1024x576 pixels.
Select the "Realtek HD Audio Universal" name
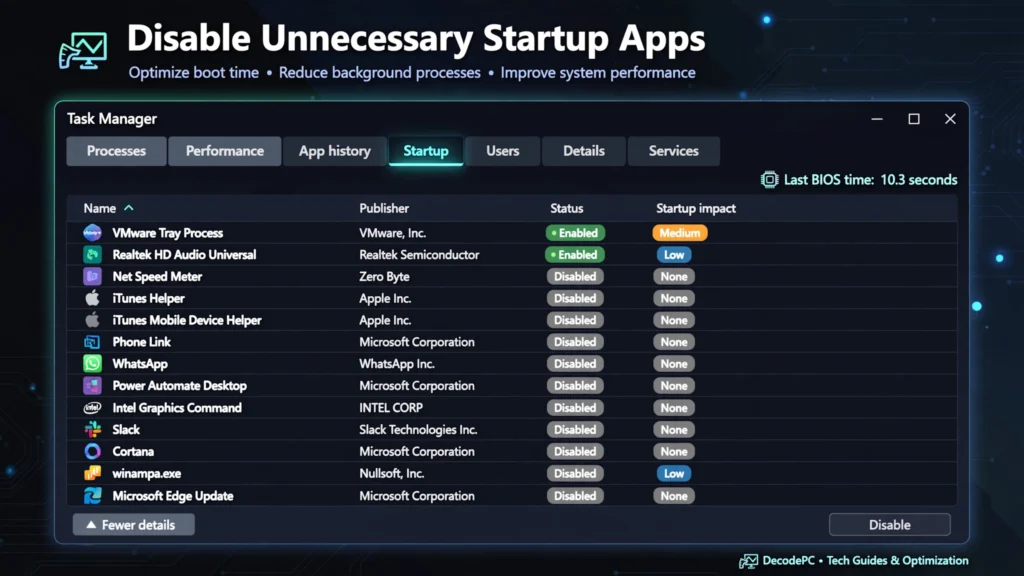[184, 255]
